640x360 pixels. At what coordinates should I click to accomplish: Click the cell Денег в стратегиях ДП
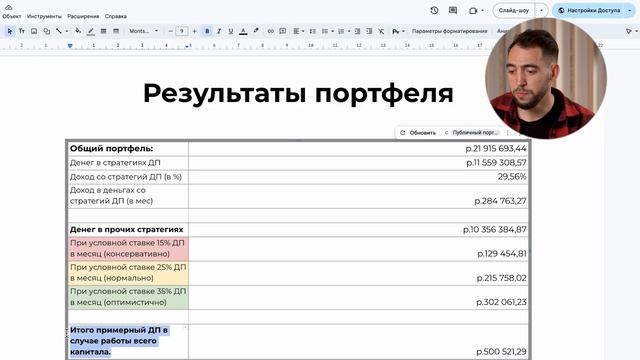[127, 163]
